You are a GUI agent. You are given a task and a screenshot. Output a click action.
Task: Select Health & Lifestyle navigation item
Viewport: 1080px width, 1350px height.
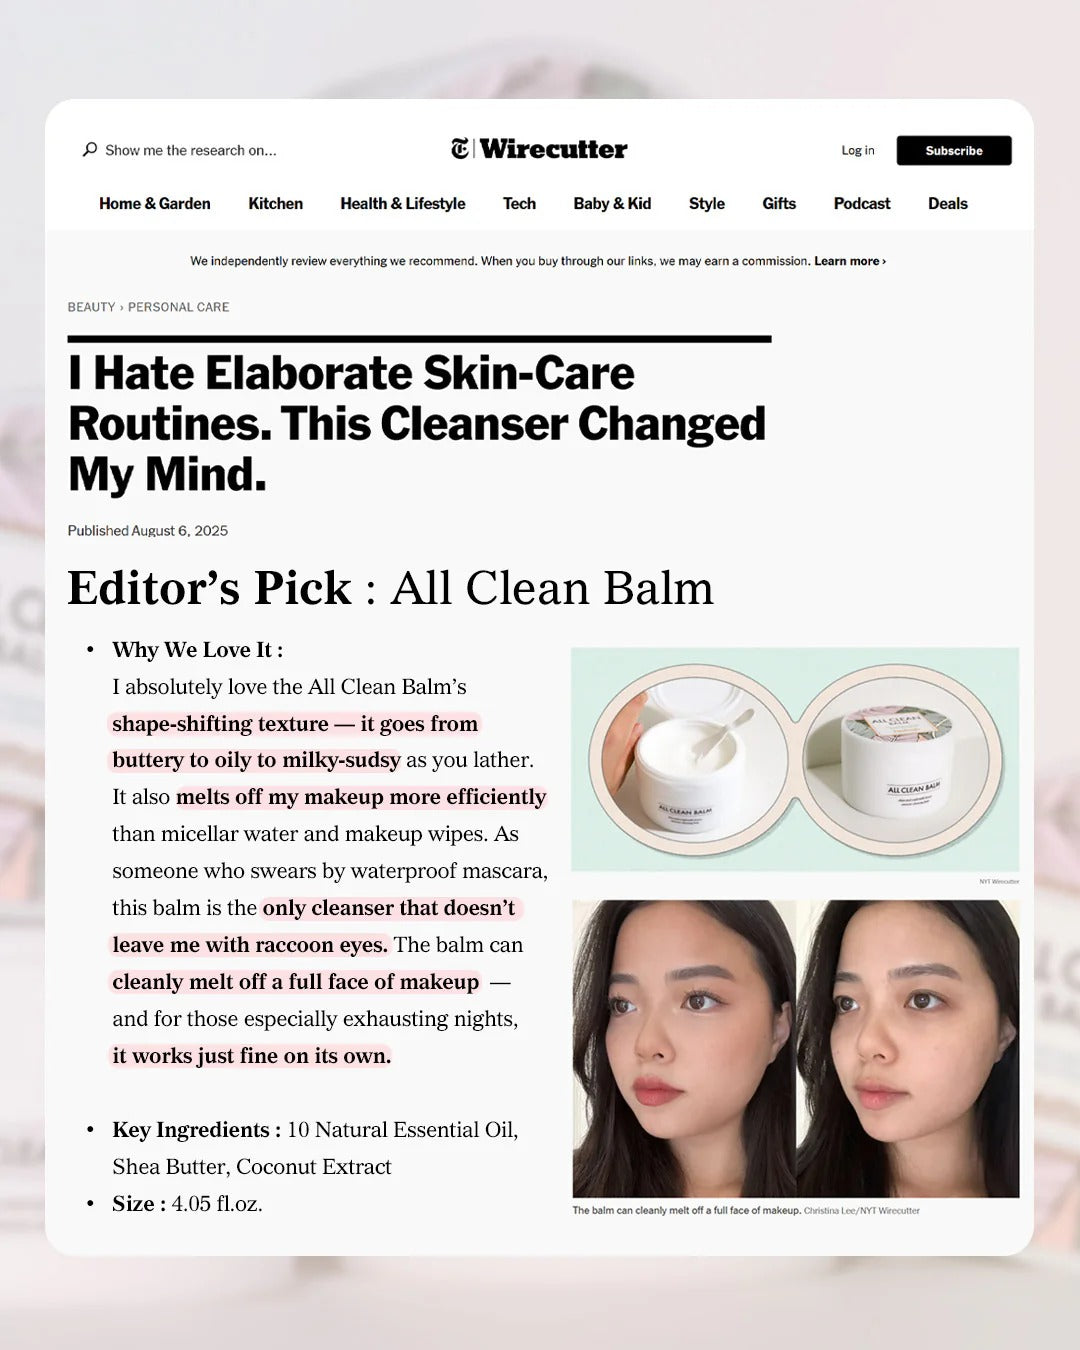tap(403, 203)
